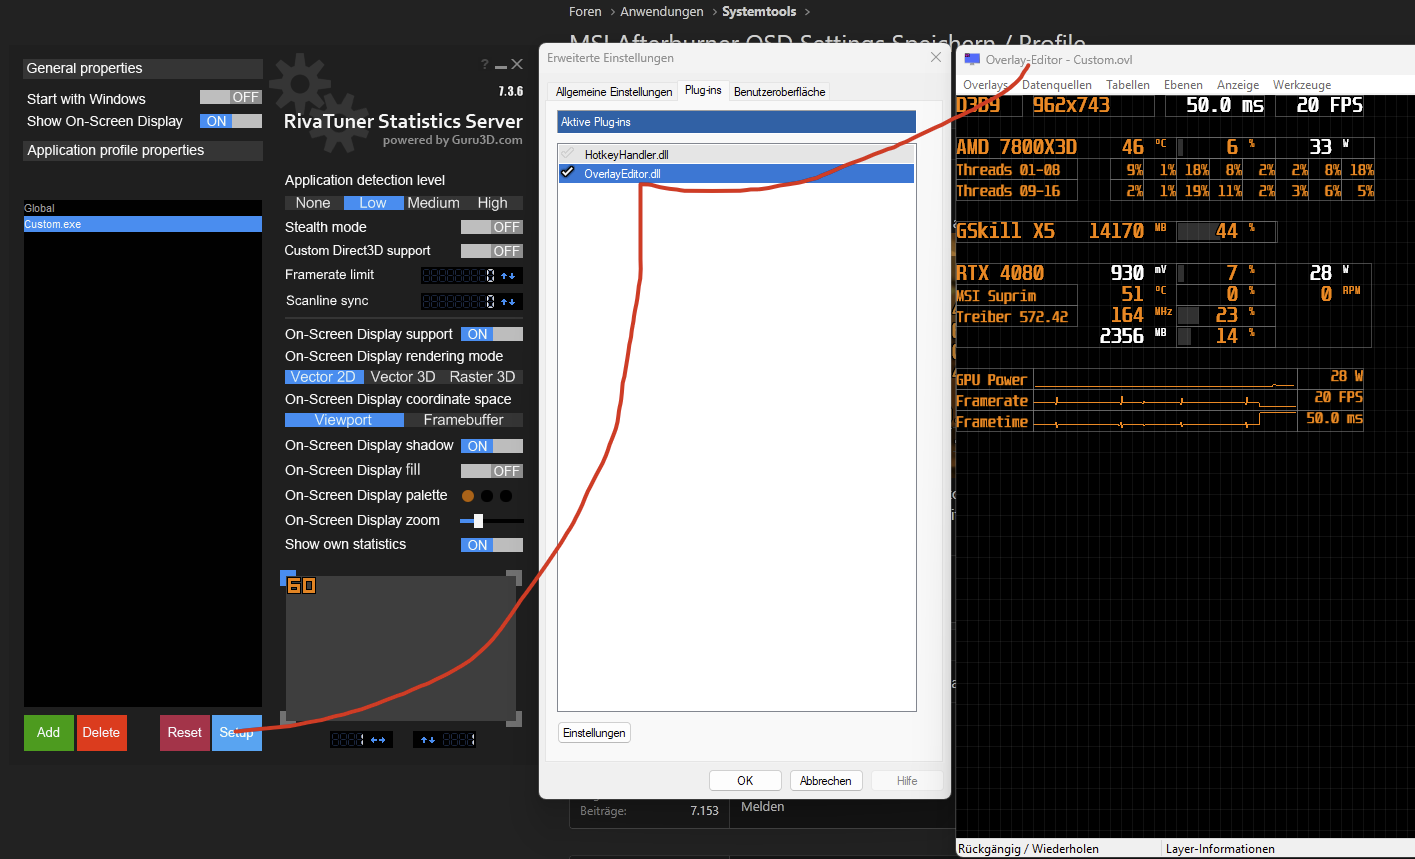
Task: Pick the orange OSD palette color
Action: 468,496
